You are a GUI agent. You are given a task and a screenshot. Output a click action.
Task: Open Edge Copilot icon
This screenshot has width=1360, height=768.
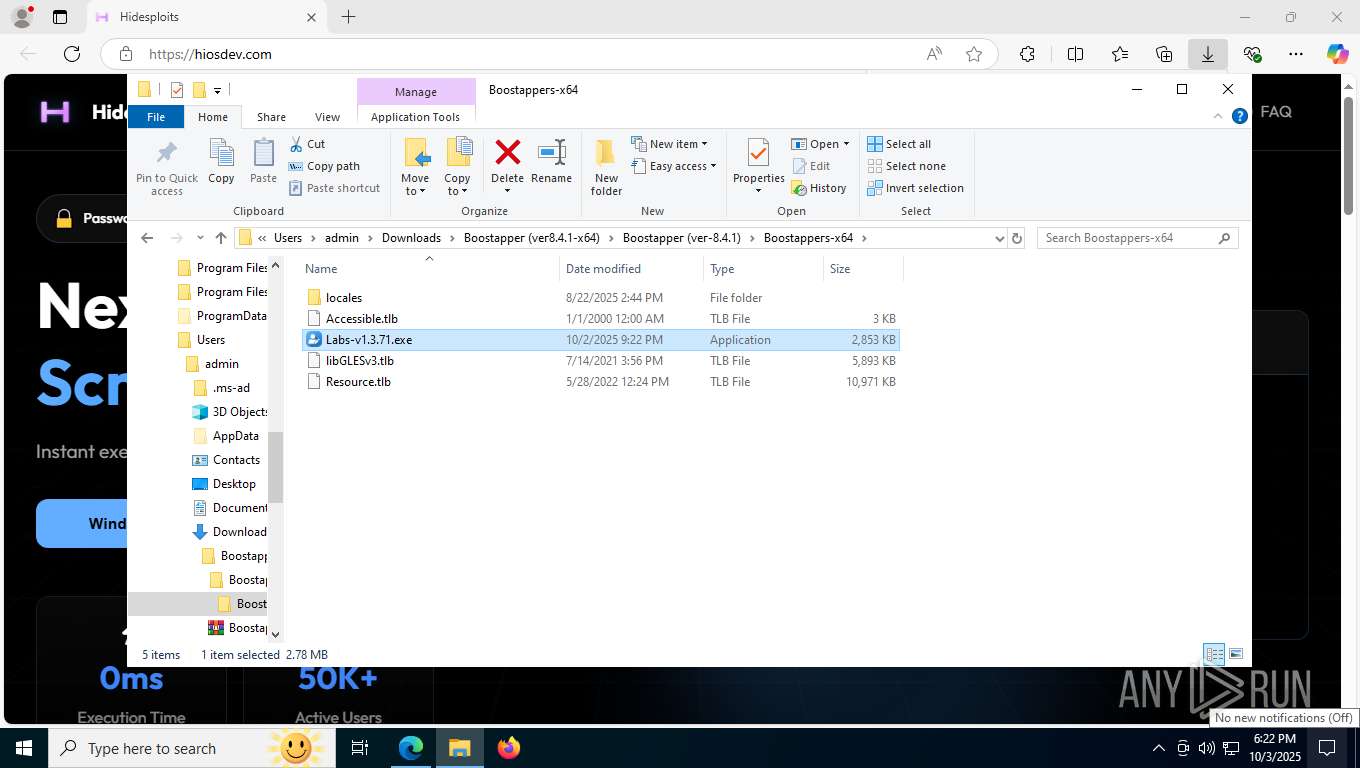pos(1338,54)
